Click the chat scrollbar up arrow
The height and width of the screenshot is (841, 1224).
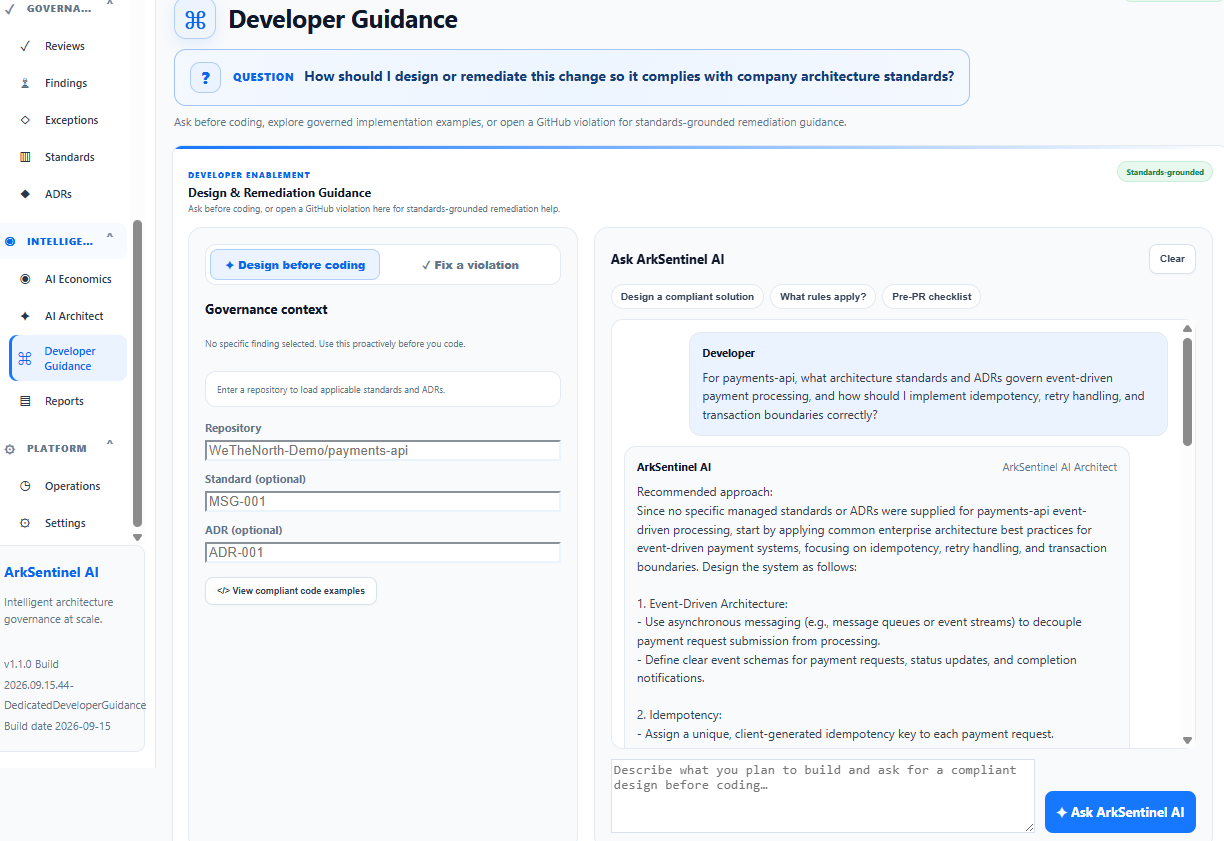tap(1187, 328)
